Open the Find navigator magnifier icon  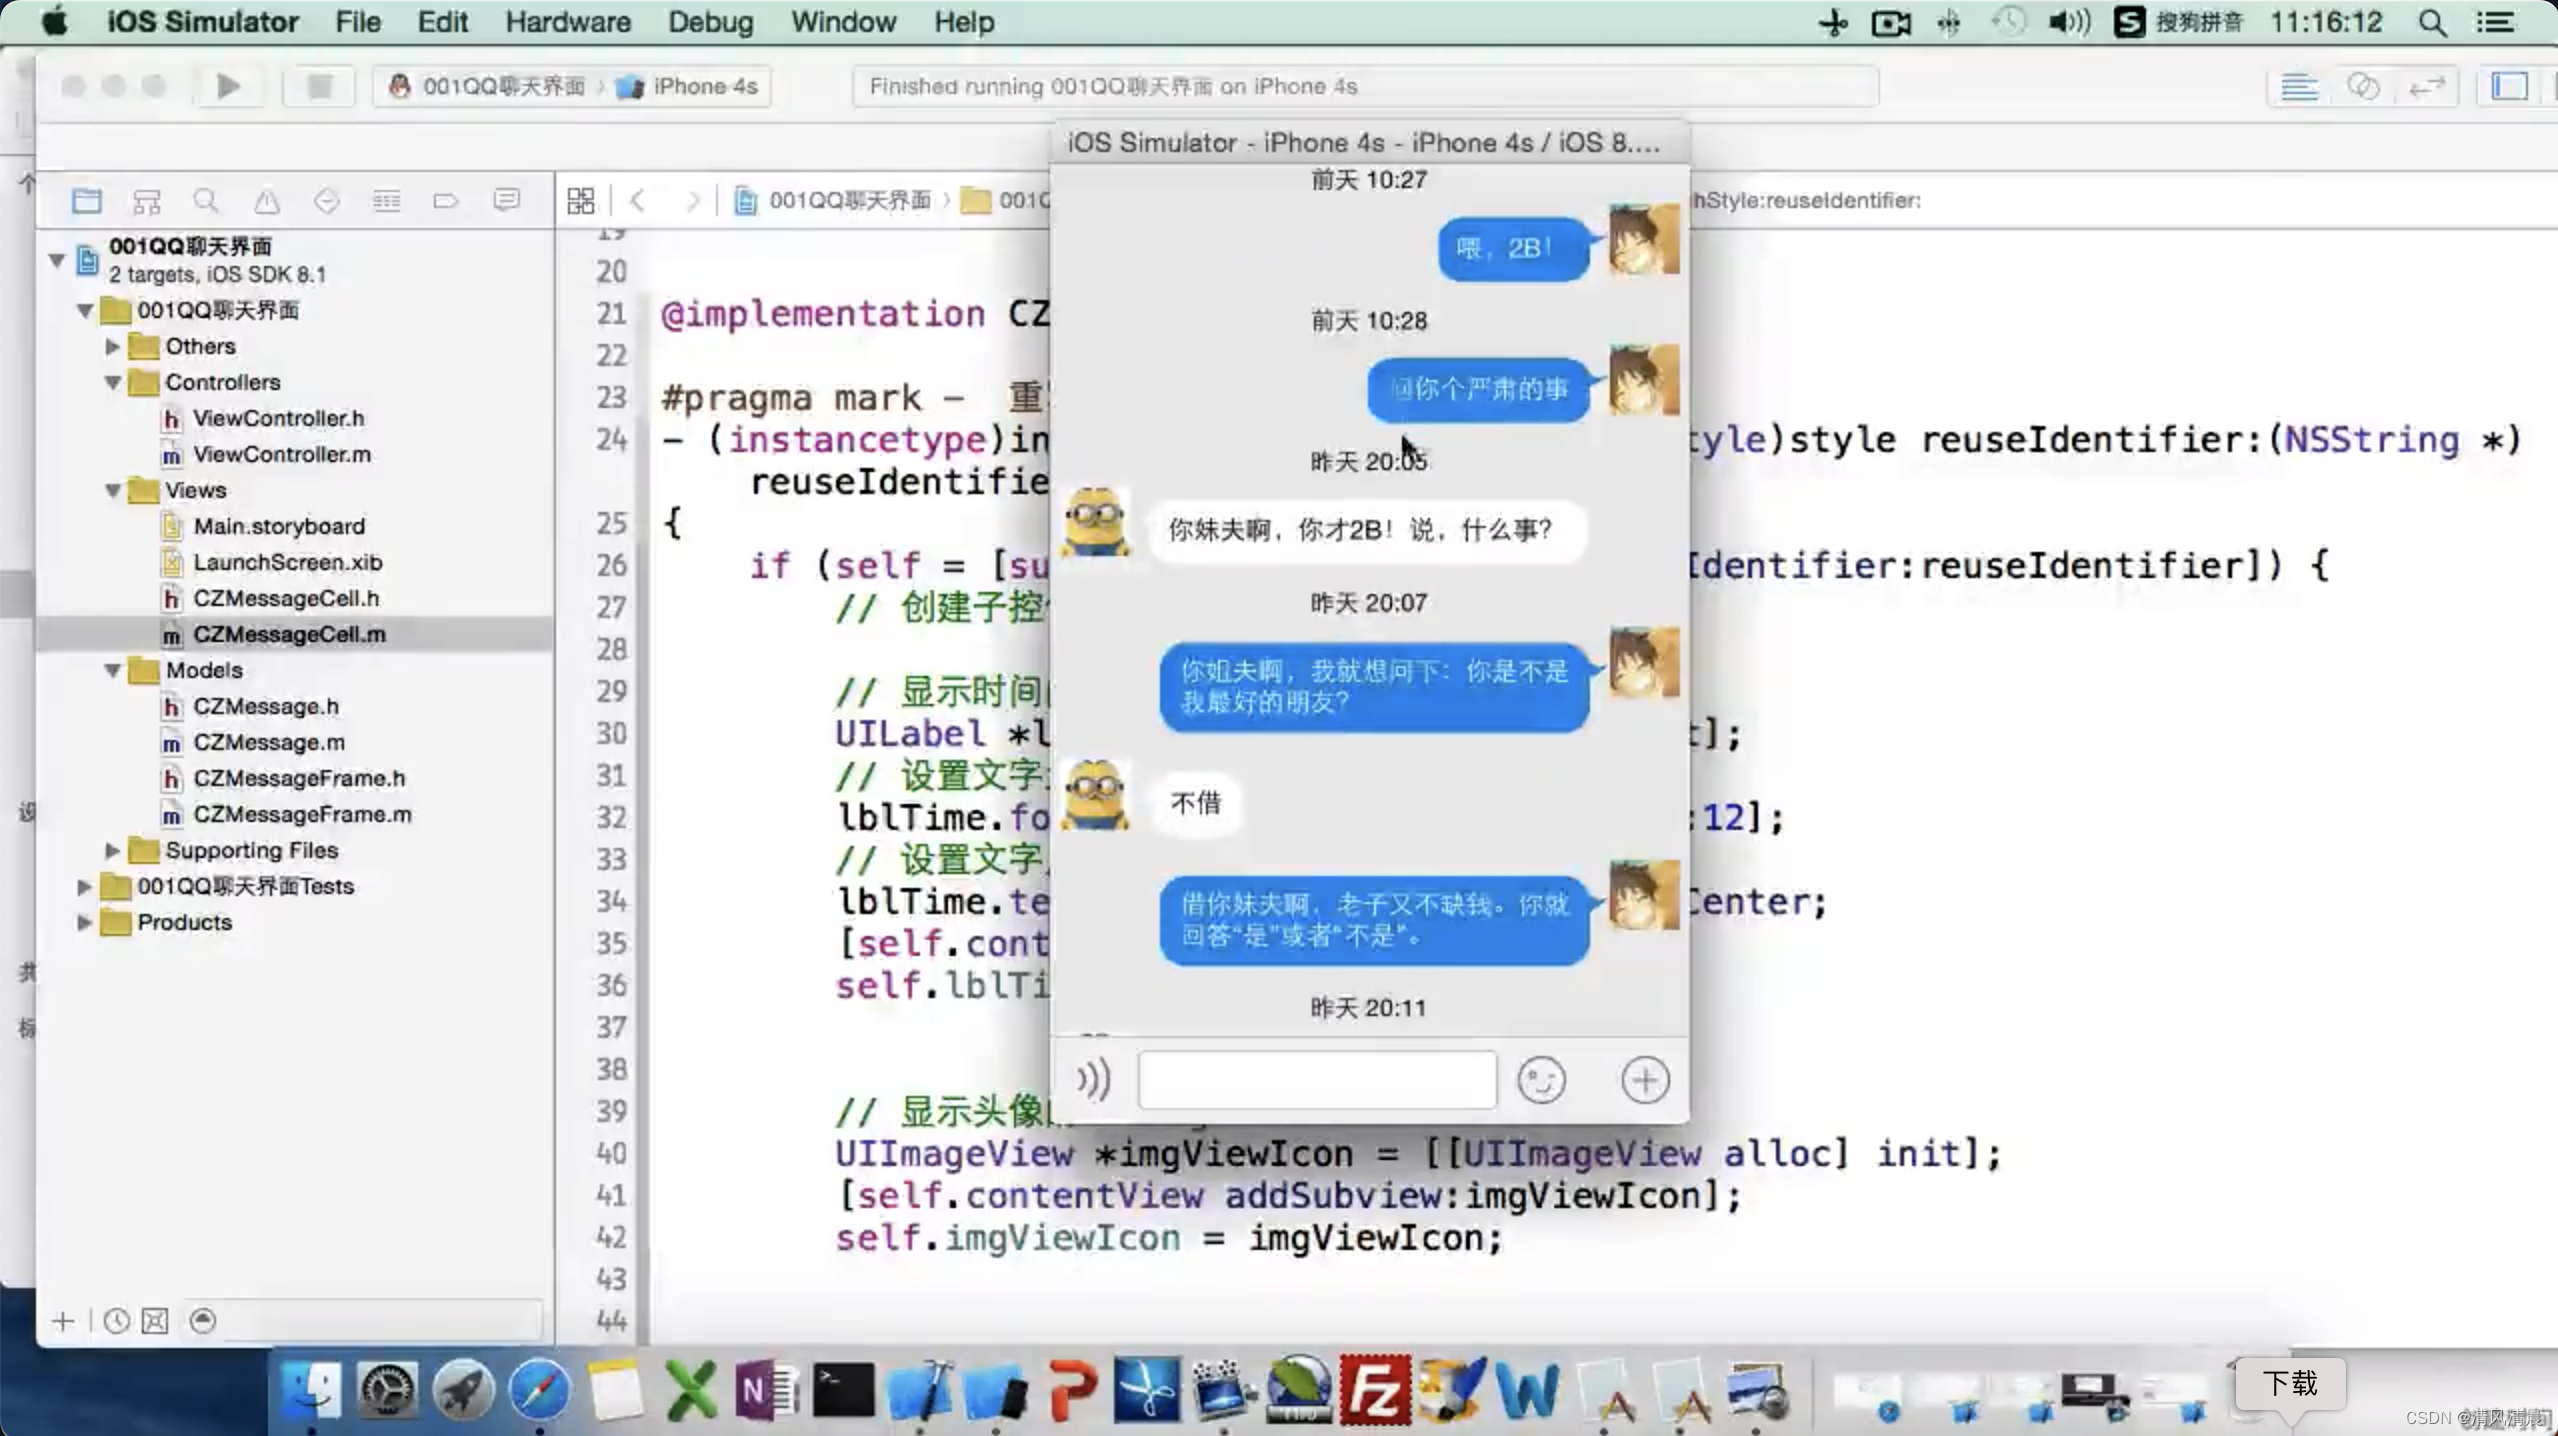(206, 201)
